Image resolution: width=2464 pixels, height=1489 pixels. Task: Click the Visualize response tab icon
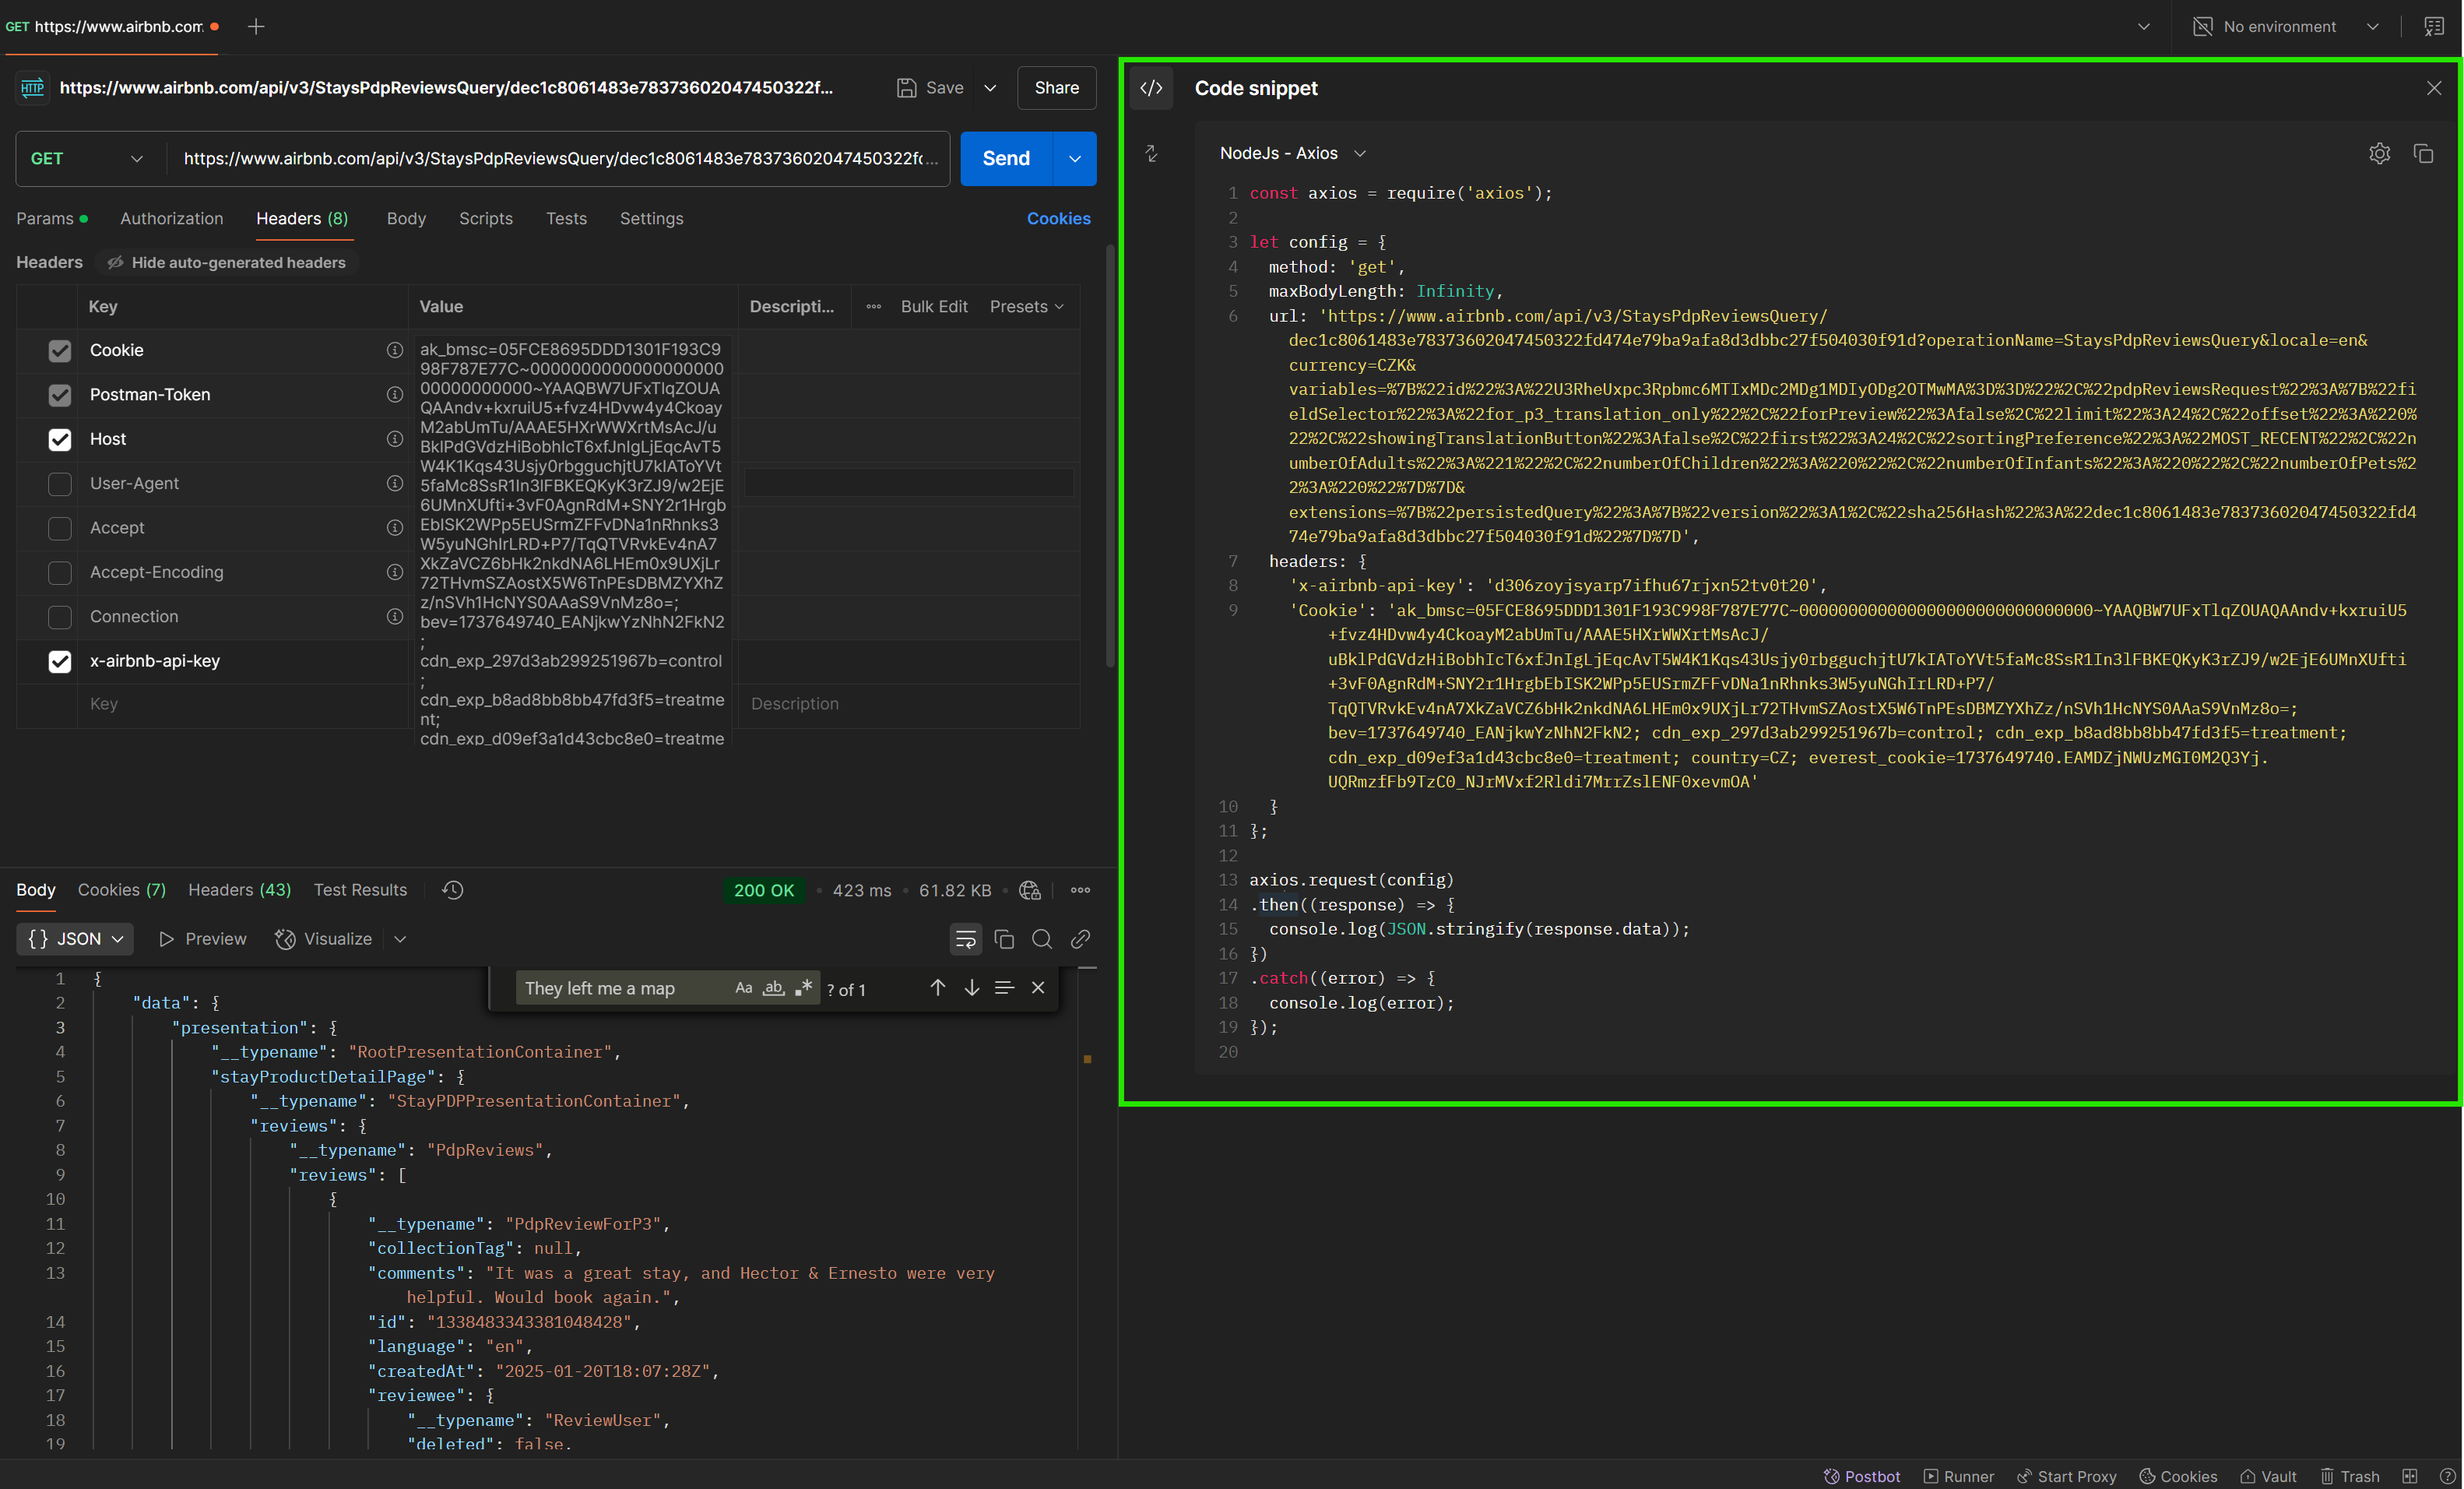(286, 938)
